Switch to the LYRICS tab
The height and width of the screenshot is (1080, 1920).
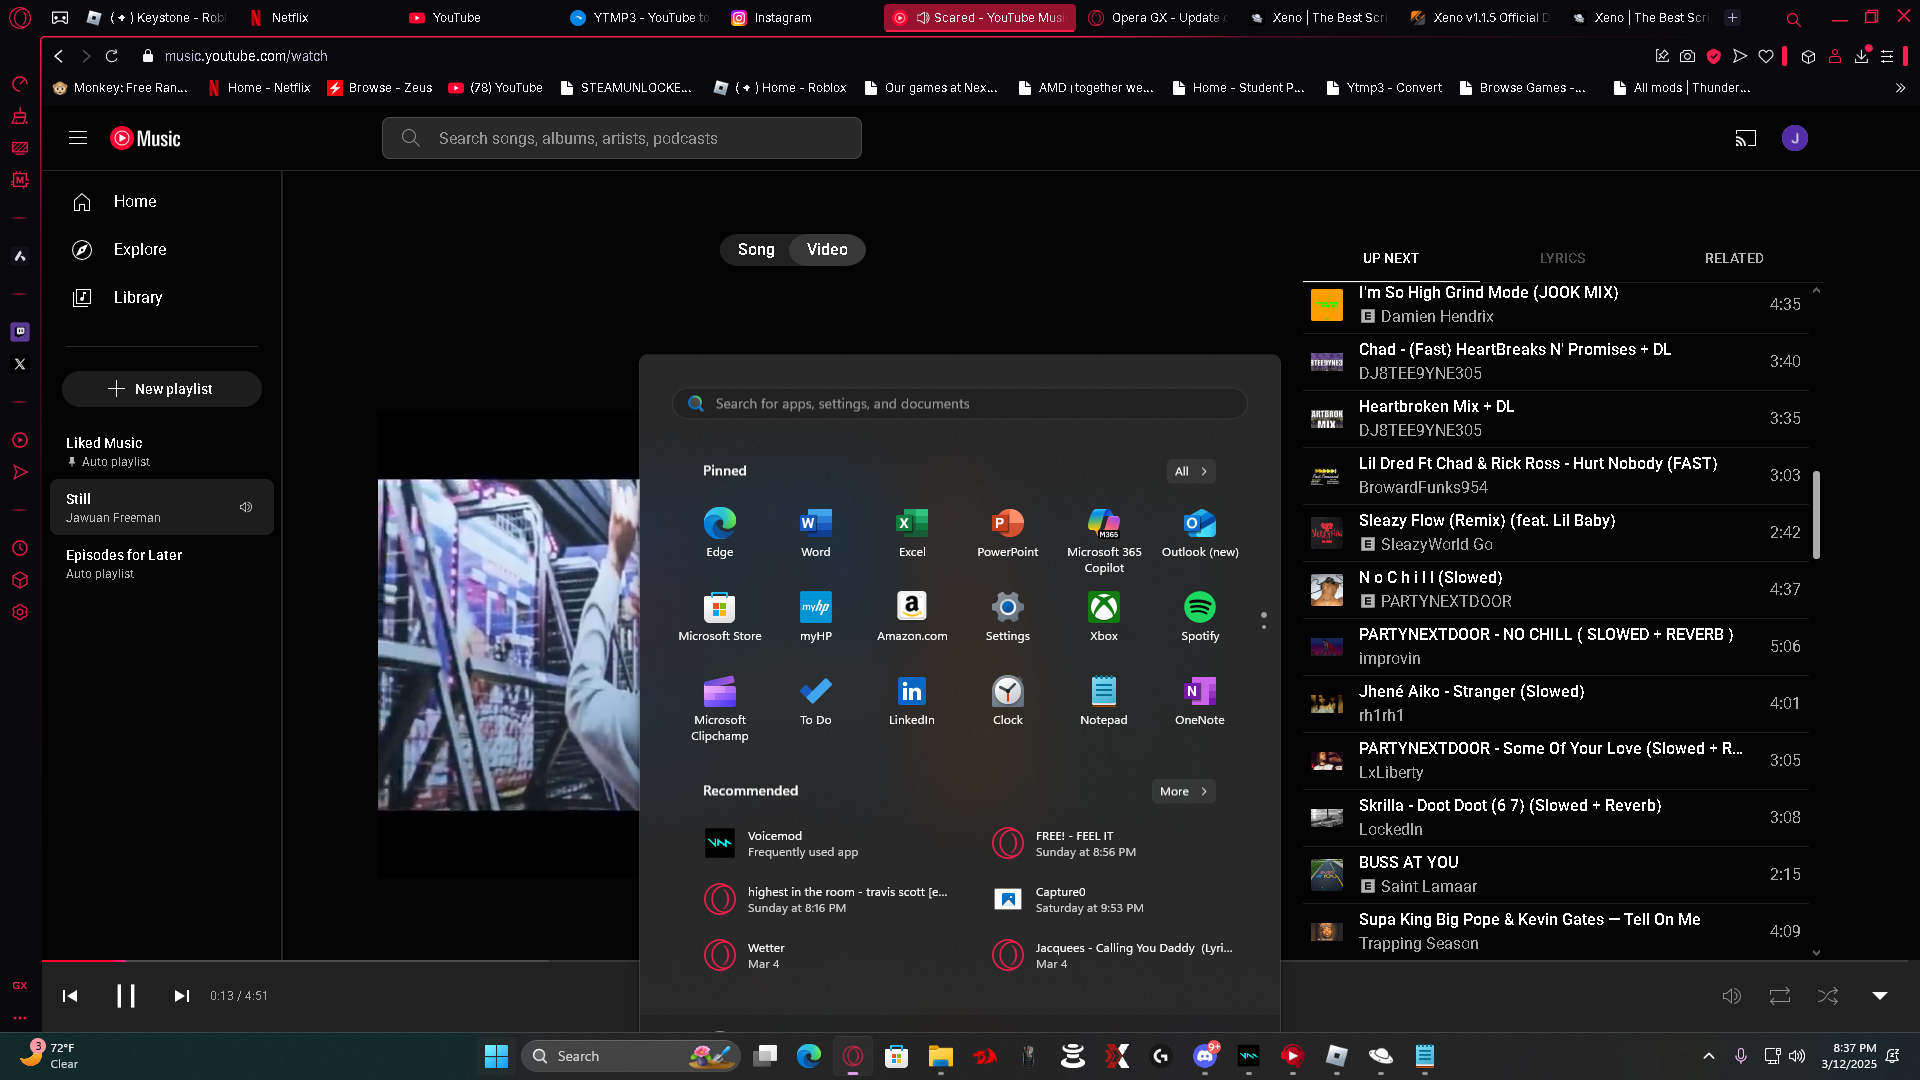1562,258
